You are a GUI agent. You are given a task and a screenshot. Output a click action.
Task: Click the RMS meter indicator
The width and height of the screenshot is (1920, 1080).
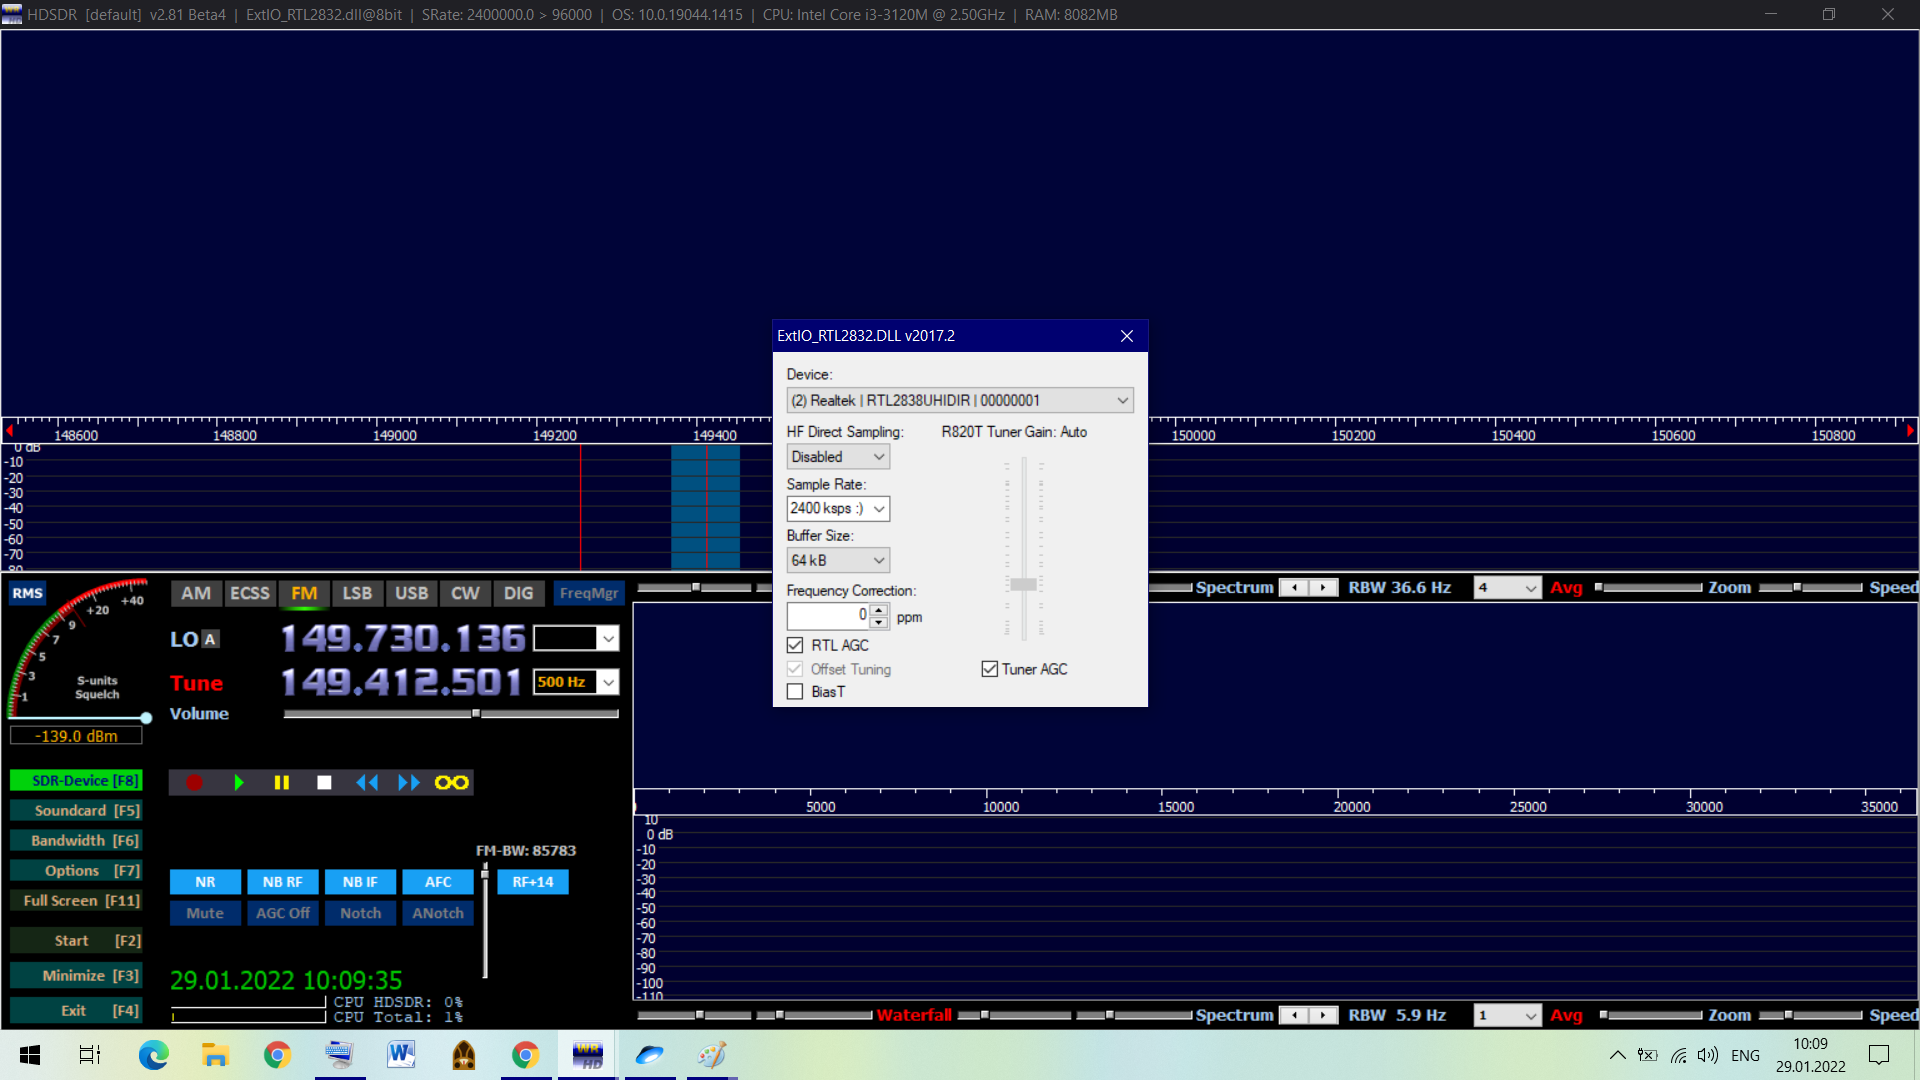click(27, 593)
